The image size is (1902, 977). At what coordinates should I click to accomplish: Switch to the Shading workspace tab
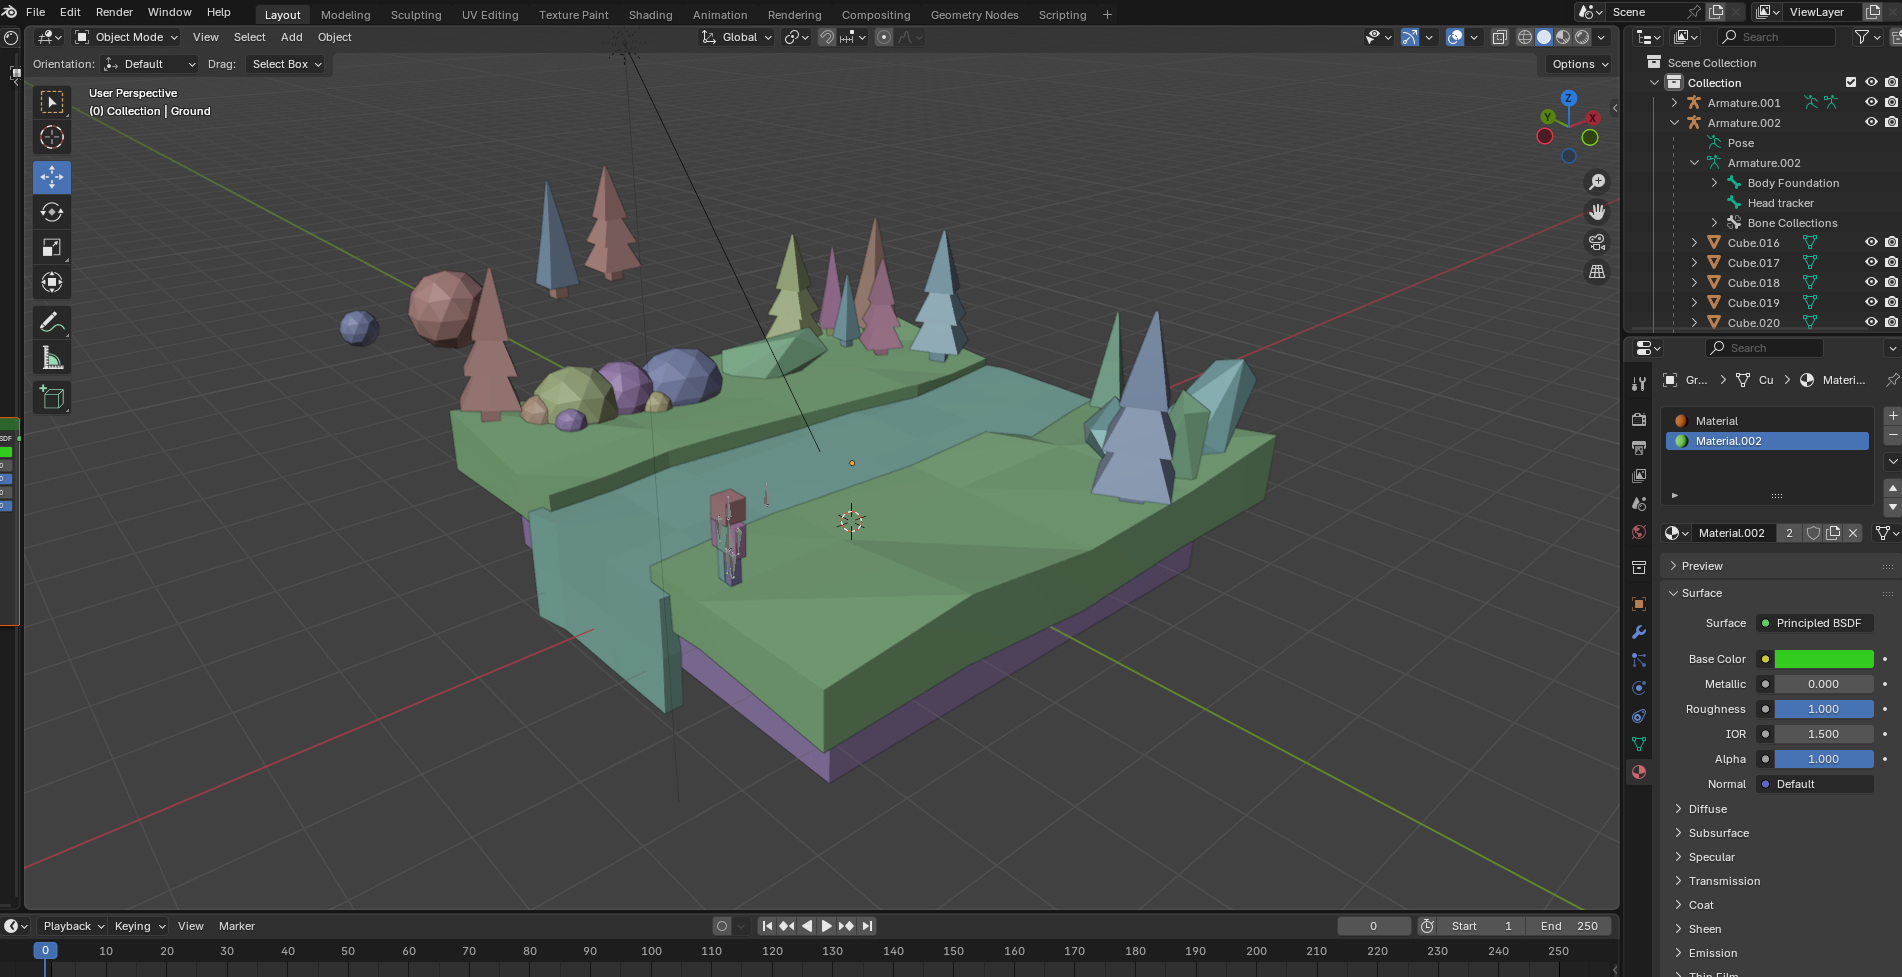[650, 15]
